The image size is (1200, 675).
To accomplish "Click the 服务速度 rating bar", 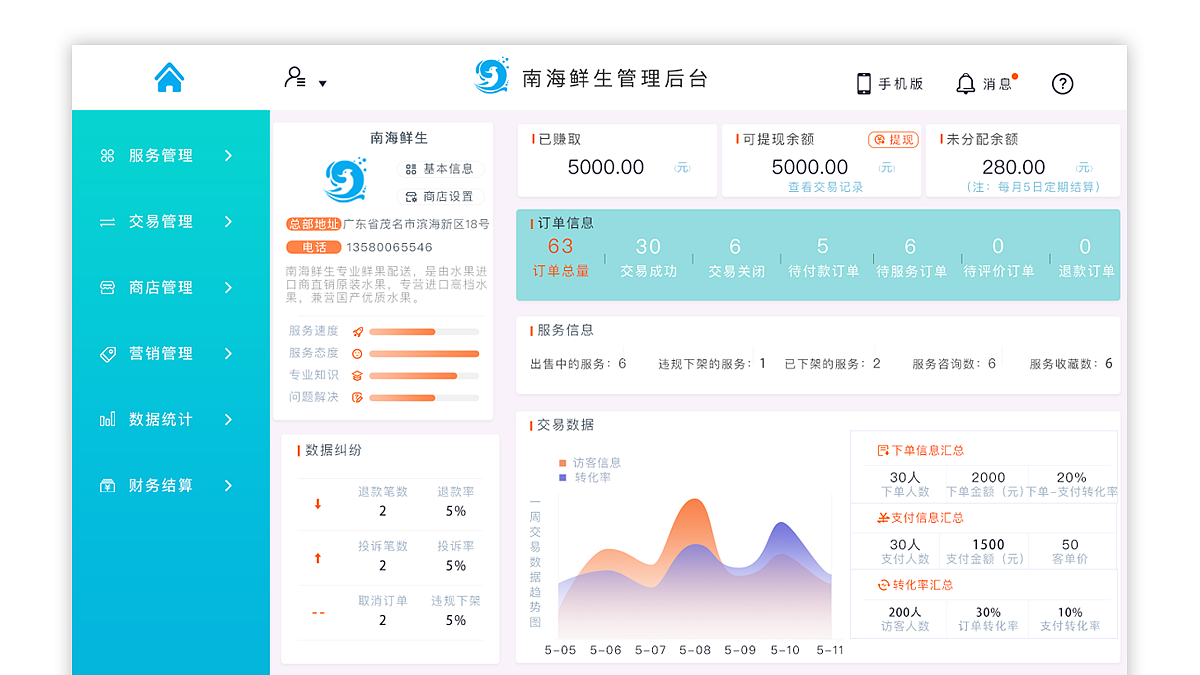I will (x=423, y=331).
